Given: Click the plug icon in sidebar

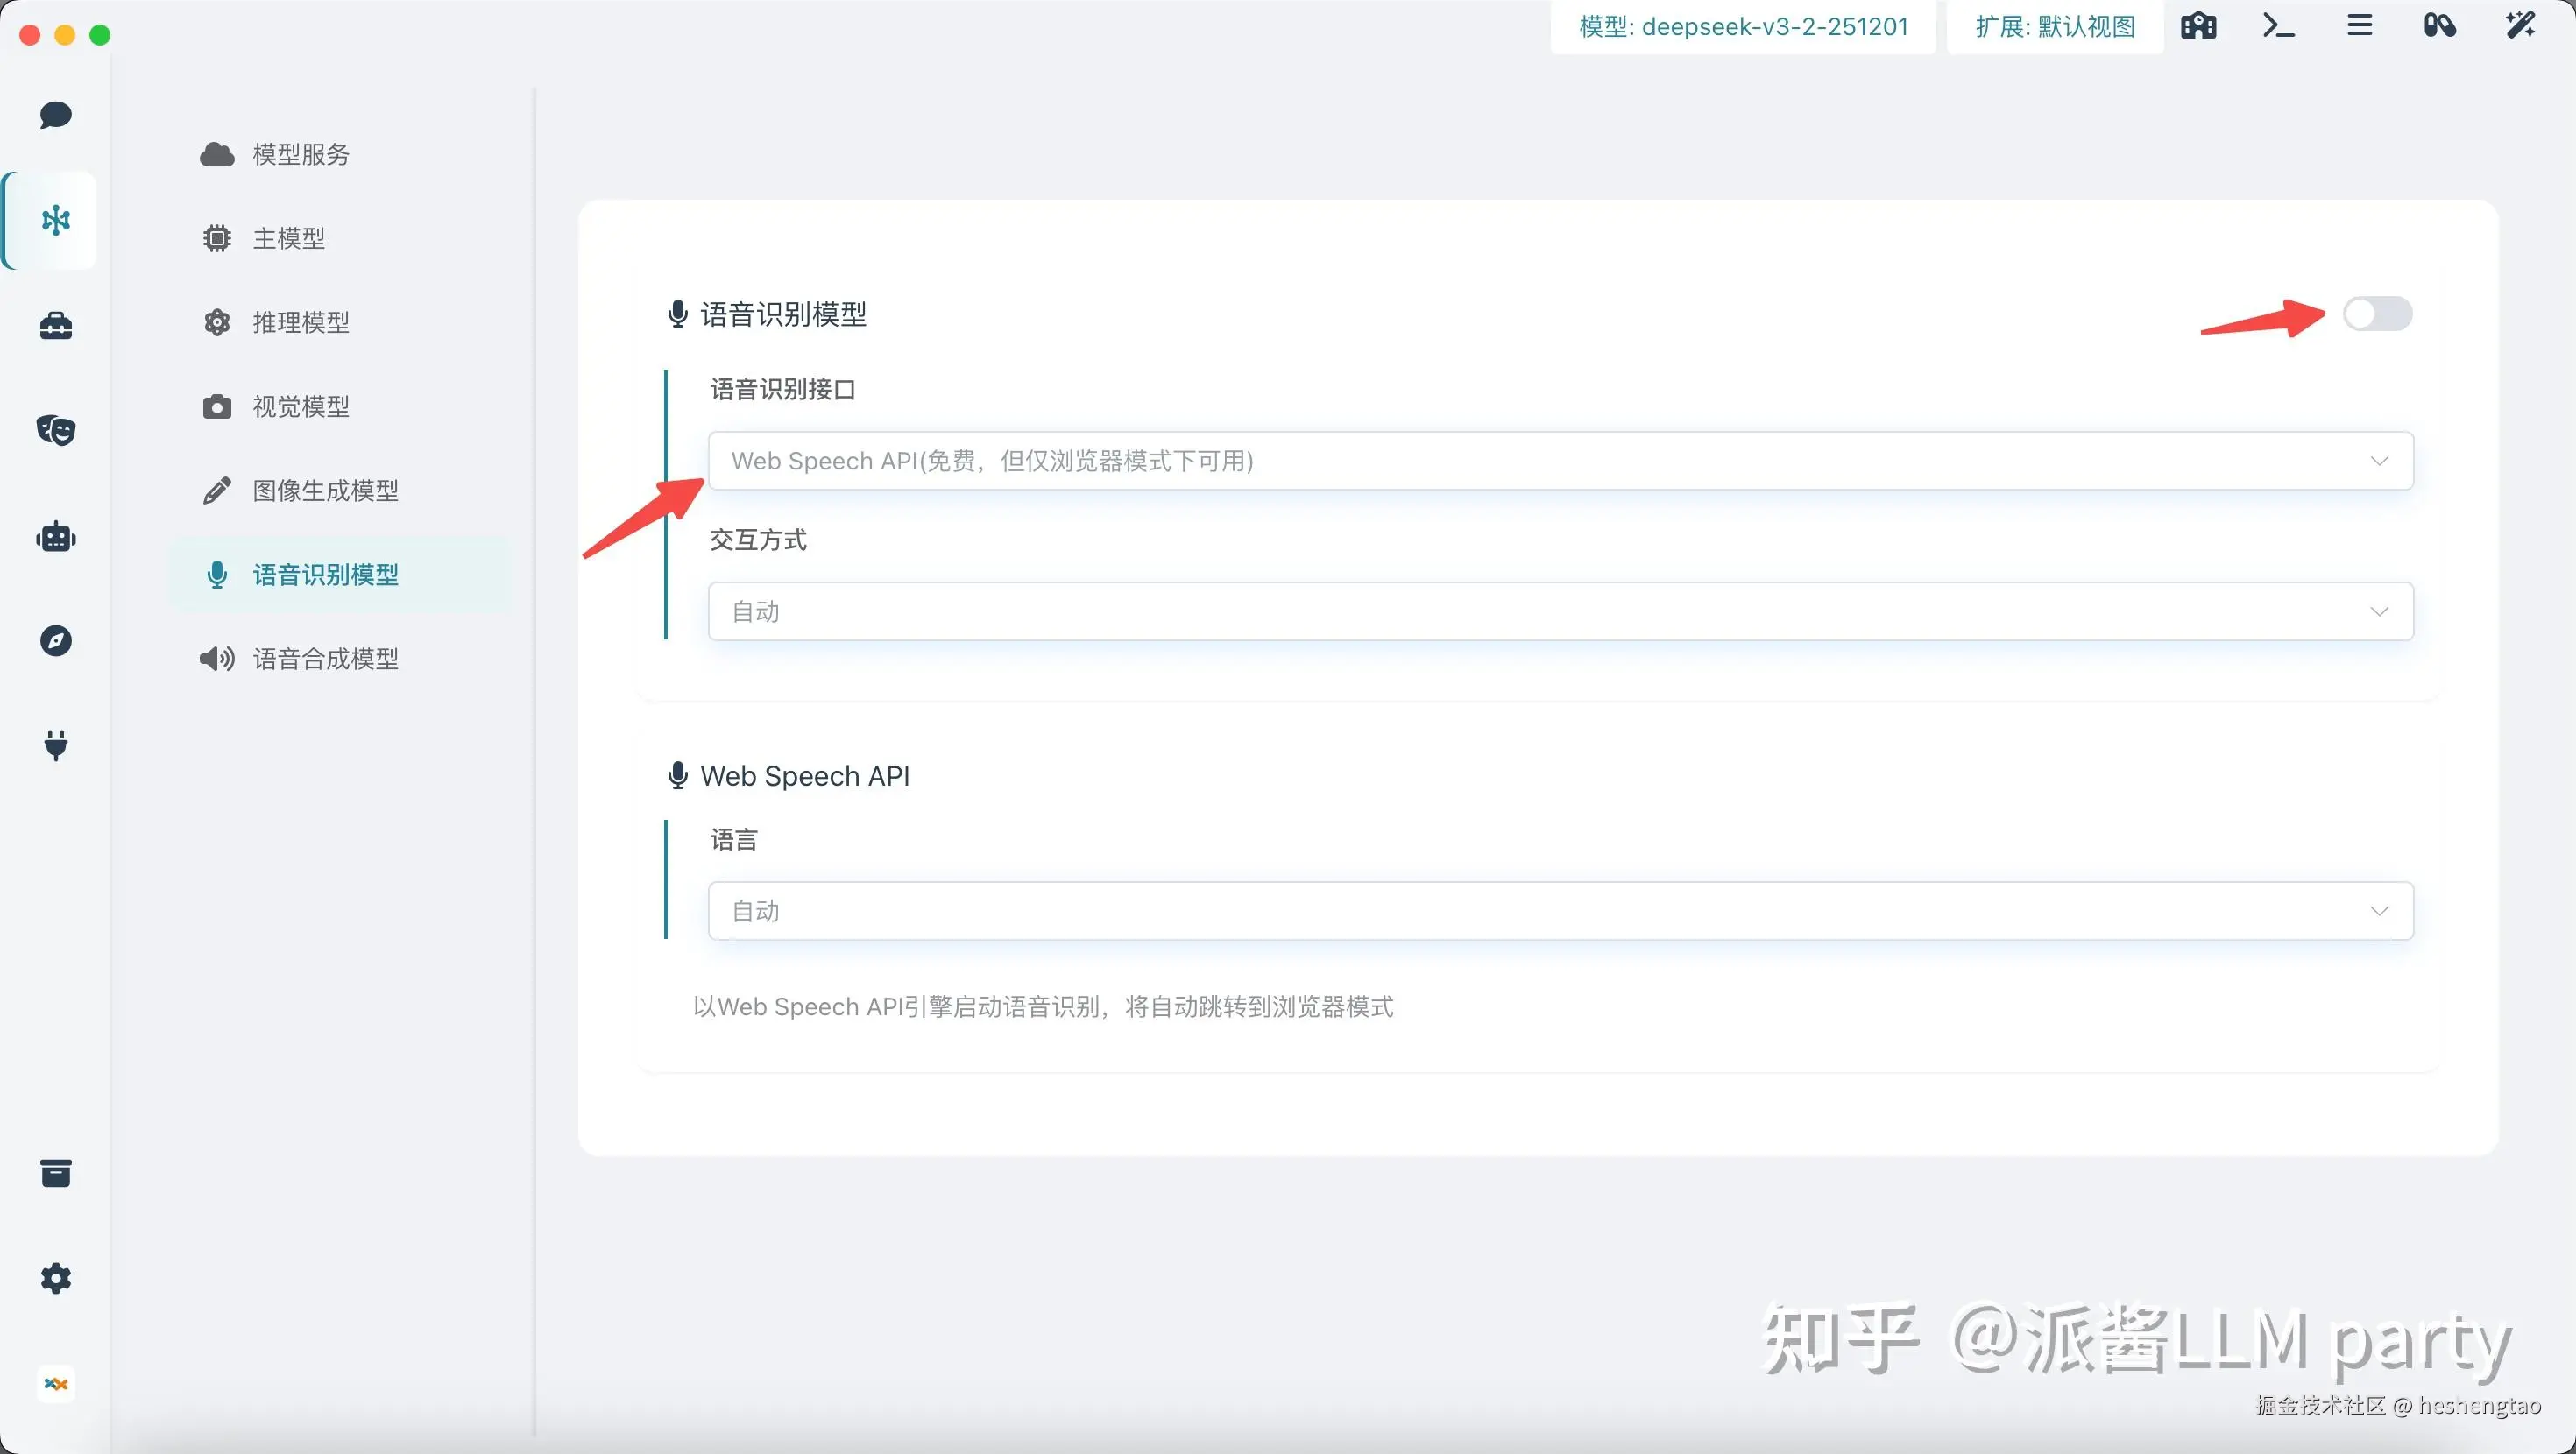Looking at the screenshot, I should coord(56,745).
